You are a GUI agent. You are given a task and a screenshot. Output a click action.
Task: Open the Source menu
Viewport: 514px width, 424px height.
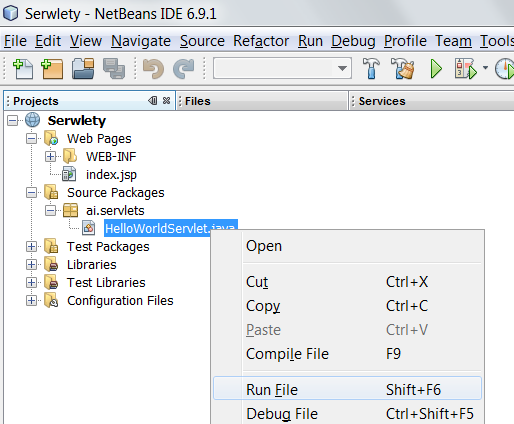[x=202, y=41]
